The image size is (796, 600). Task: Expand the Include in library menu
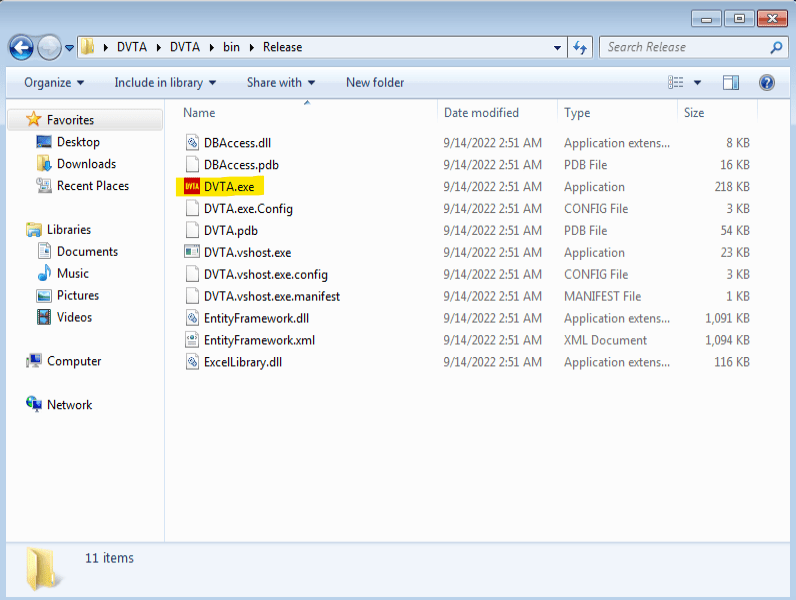click(165, 83)
